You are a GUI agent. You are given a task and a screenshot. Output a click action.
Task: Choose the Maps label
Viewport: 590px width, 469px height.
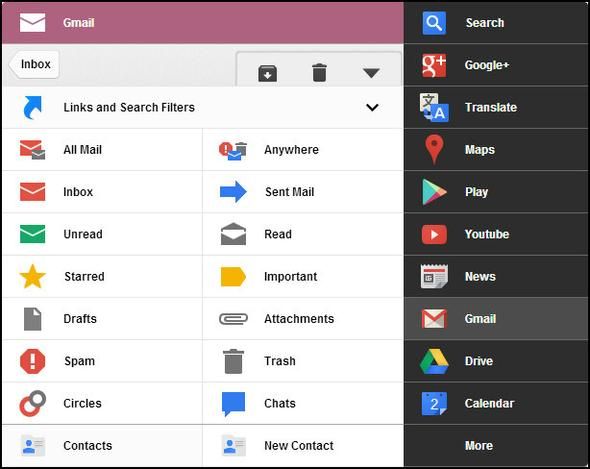480,150
